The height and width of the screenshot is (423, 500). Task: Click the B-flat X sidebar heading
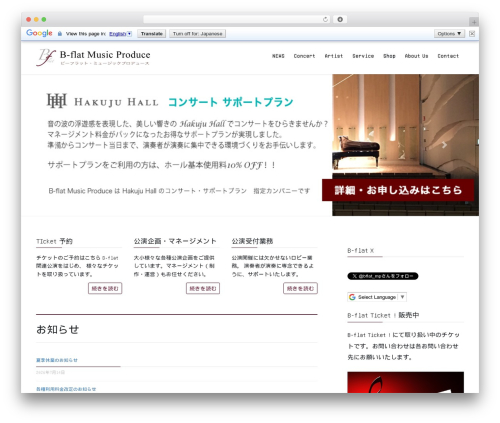361,250
